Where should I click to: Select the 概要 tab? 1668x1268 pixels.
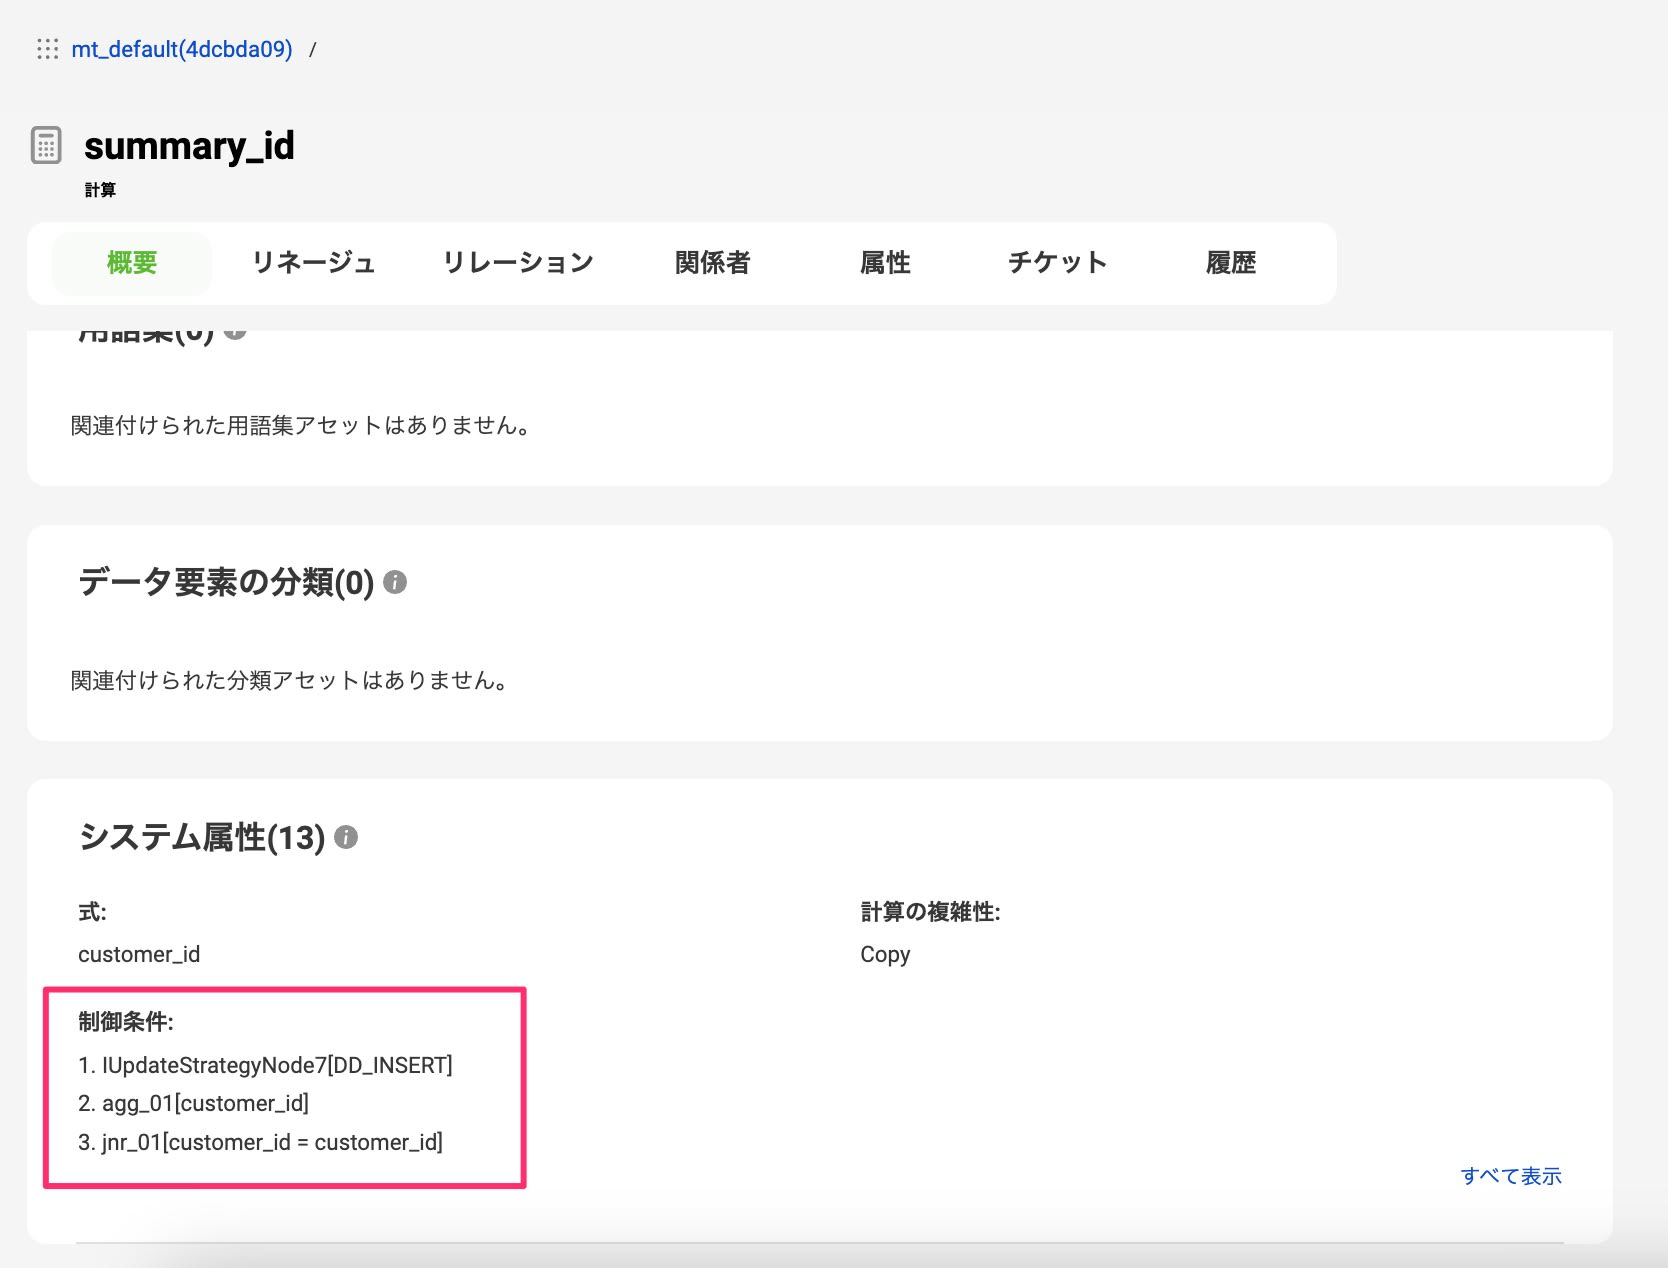pyautogui.click(x=132, y=263)
